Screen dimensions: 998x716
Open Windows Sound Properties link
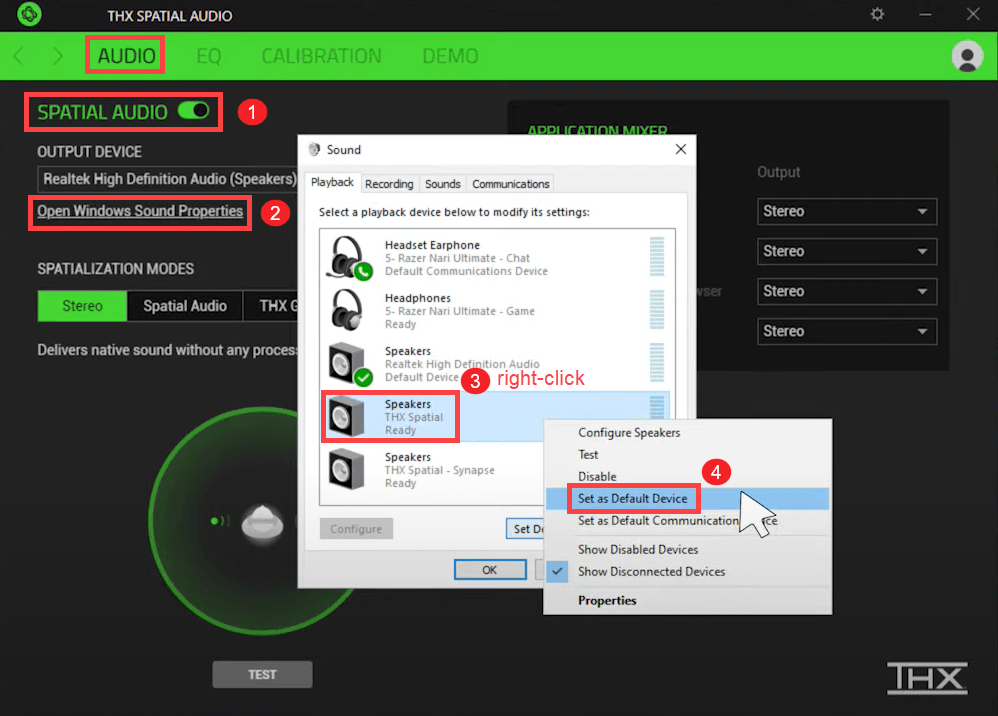tap(139, 211)
